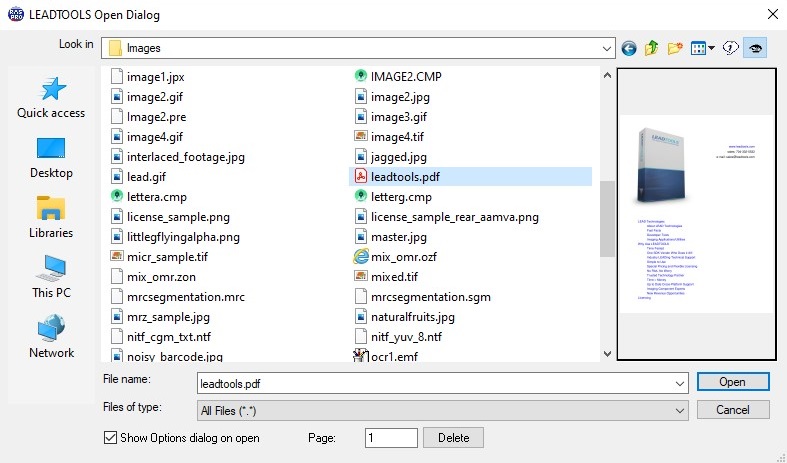Click the leadtools.pdf preview thumbnail
Screen dimensions: 787x463
click(697, 214)
